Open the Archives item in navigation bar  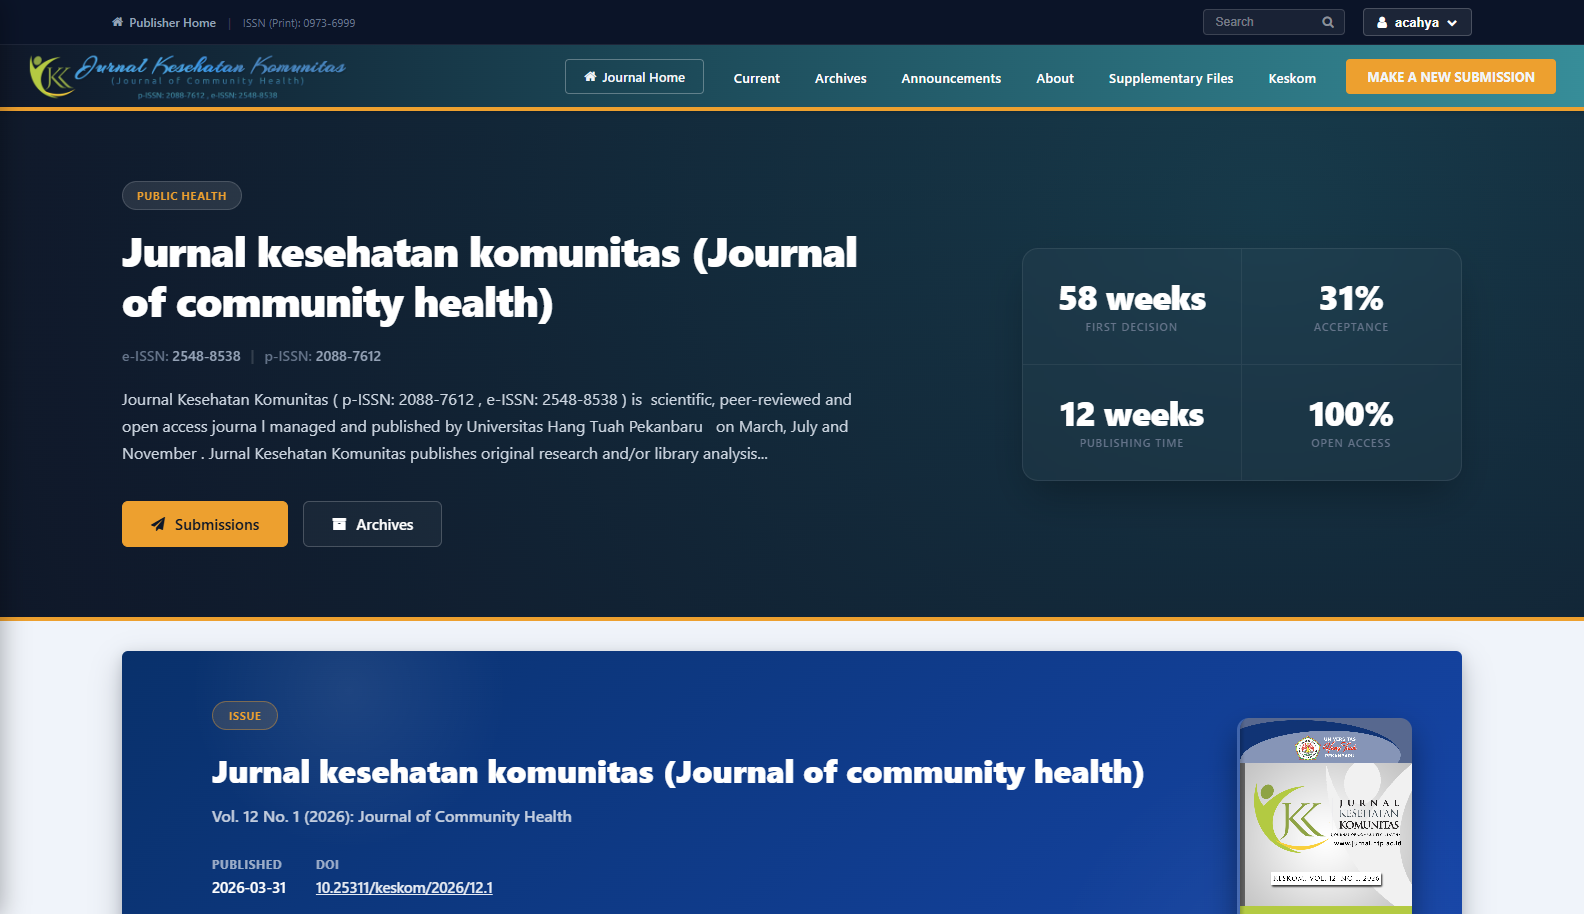840,78
